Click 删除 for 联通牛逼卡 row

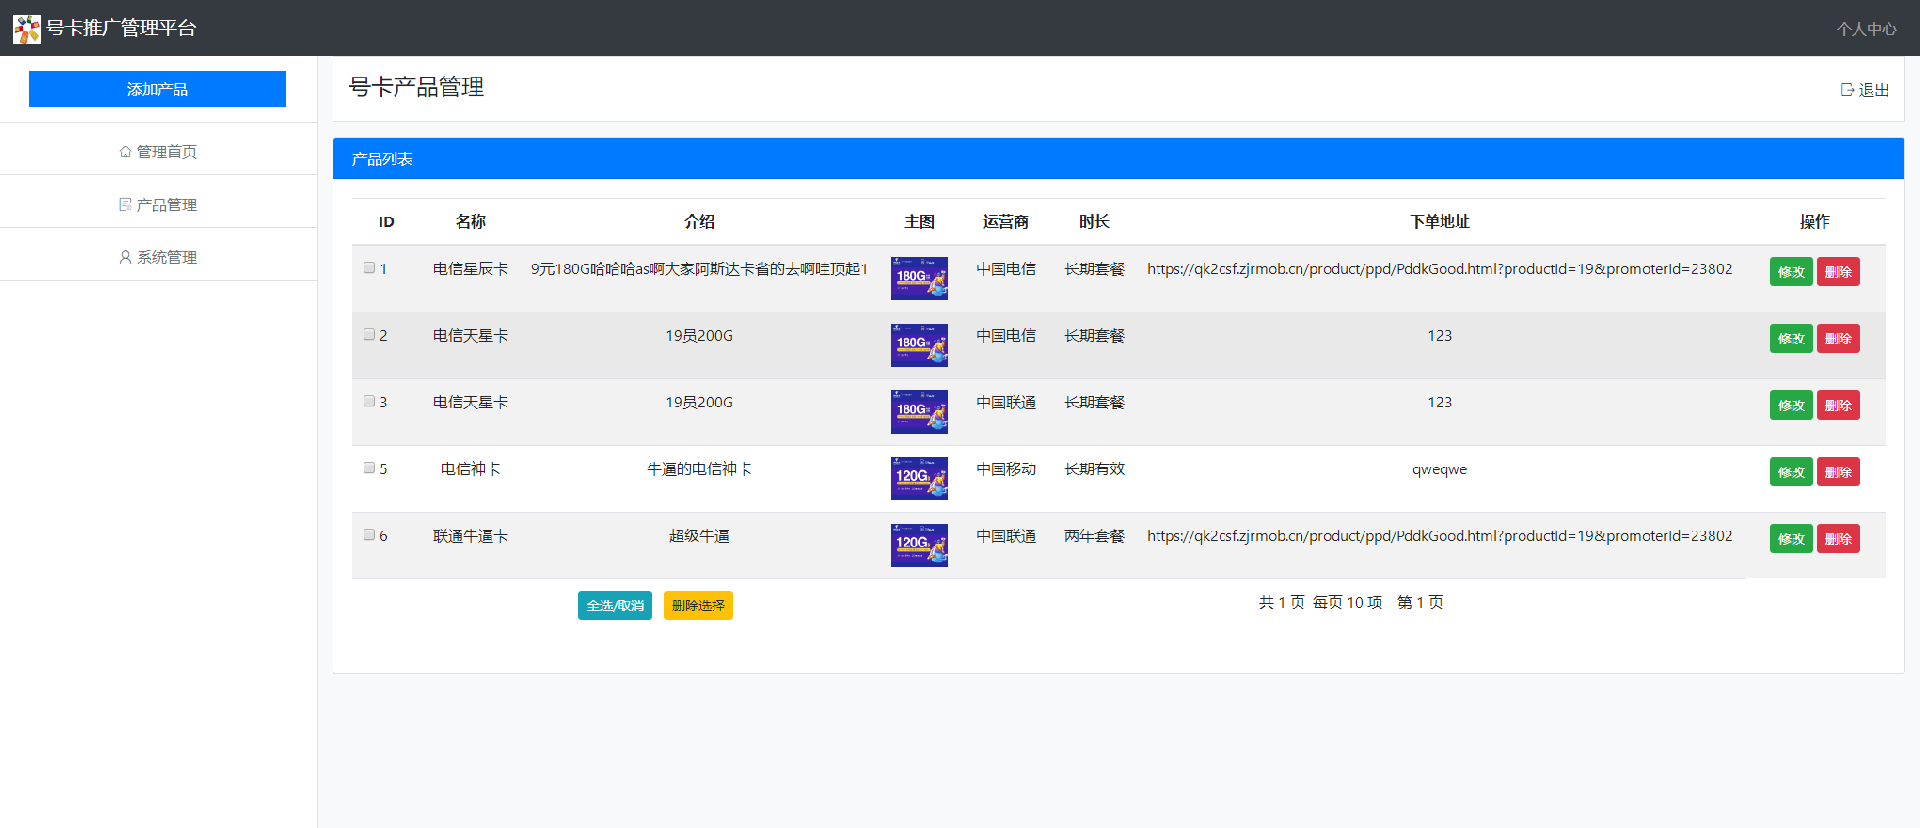[1838, 539]
